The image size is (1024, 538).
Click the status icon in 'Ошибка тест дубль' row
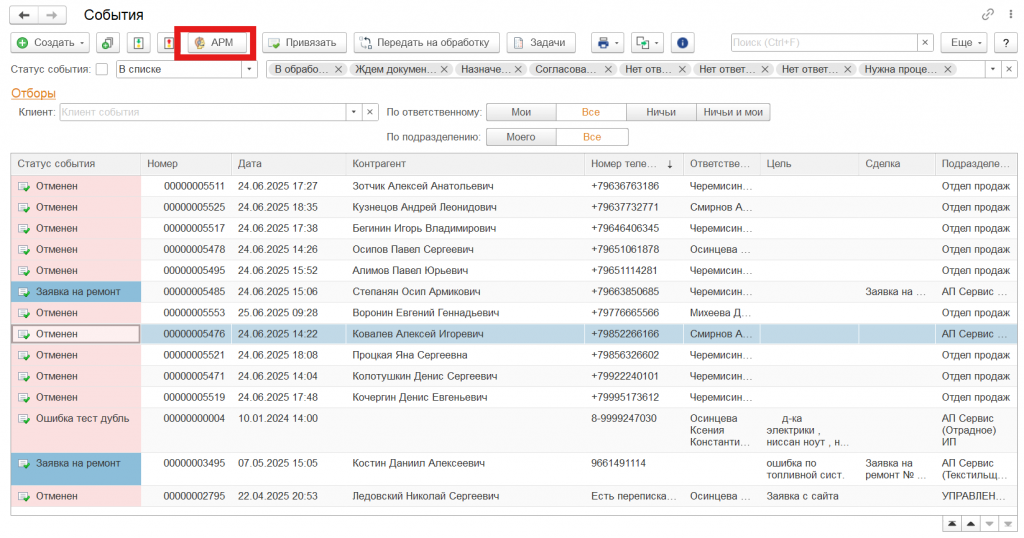point(24,419)
